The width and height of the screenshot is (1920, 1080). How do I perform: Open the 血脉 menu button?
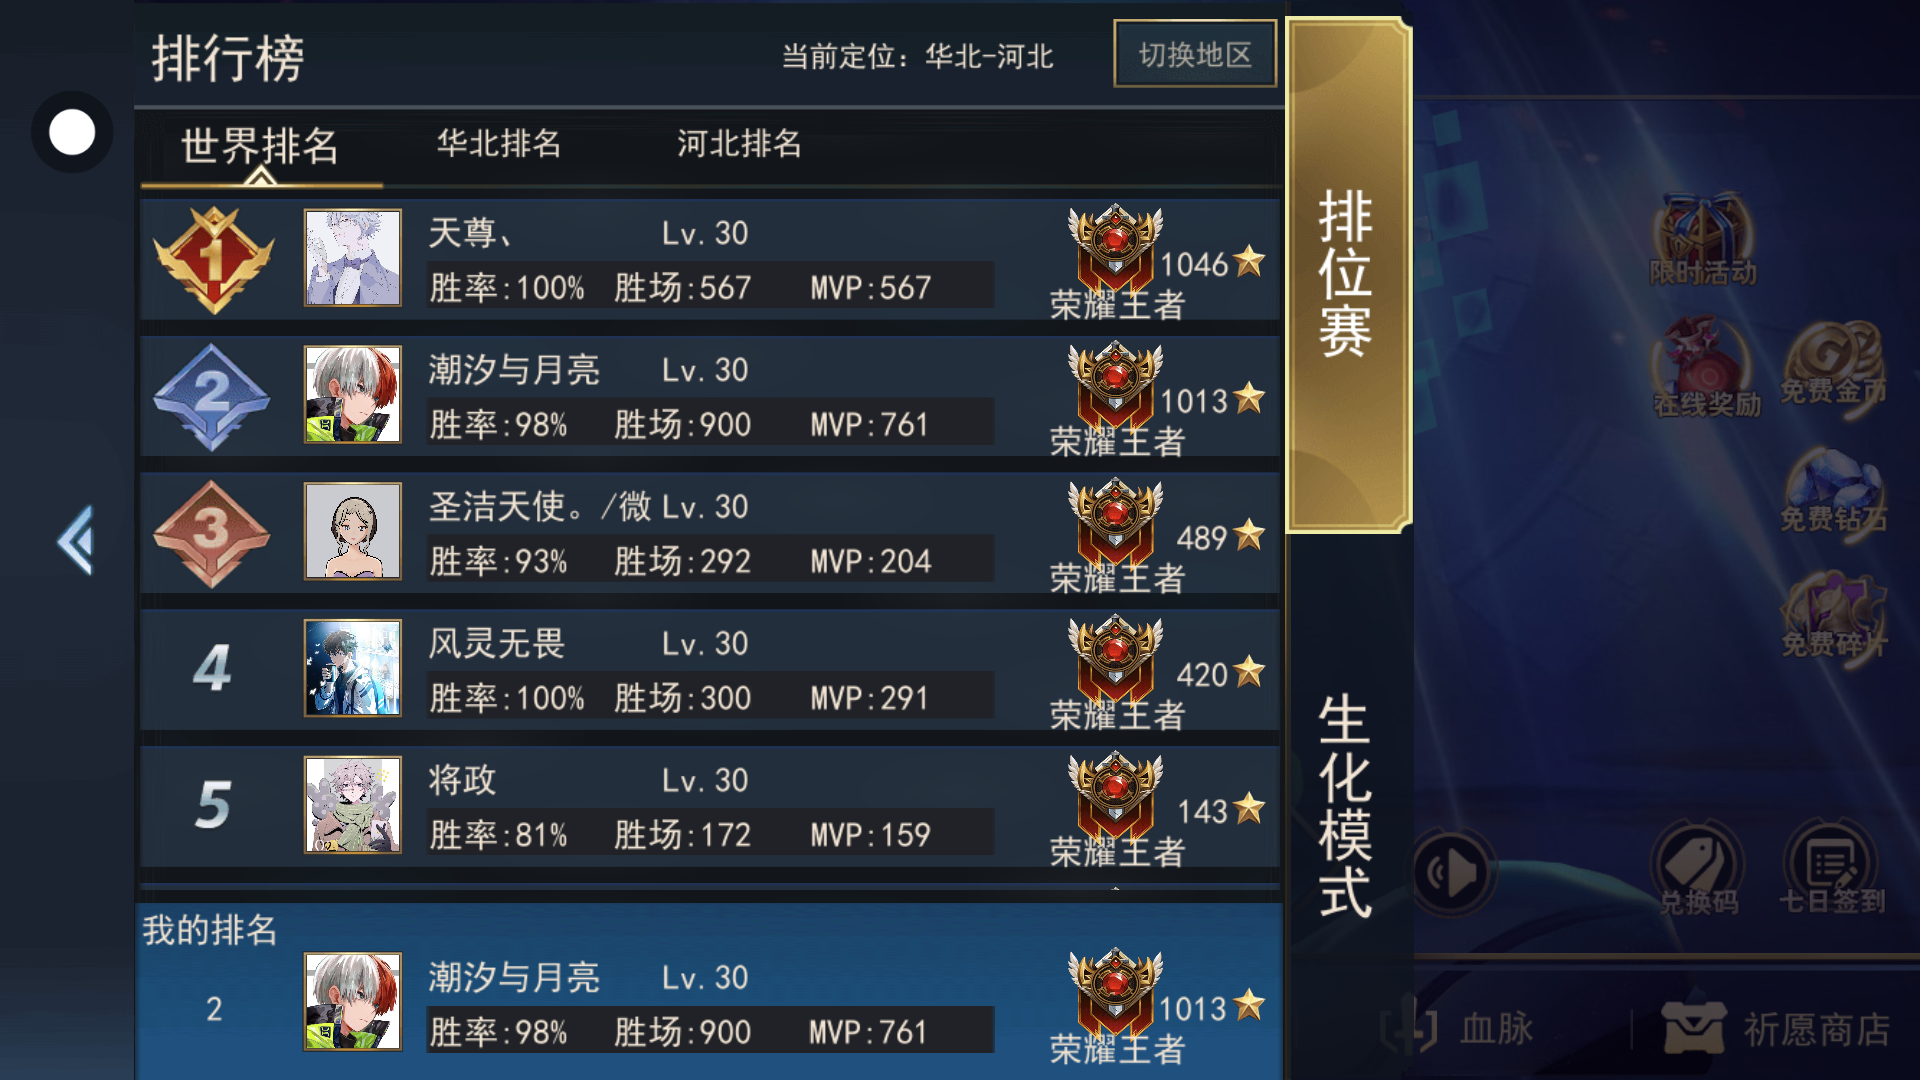(1458, 1028)
